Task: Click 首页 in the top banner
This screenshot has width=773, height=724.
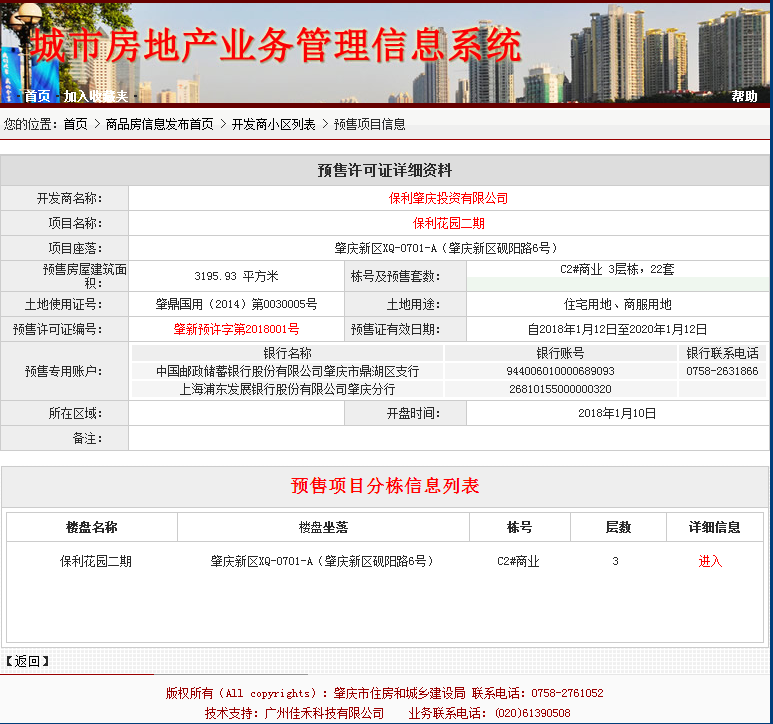Action: (37, 96)
